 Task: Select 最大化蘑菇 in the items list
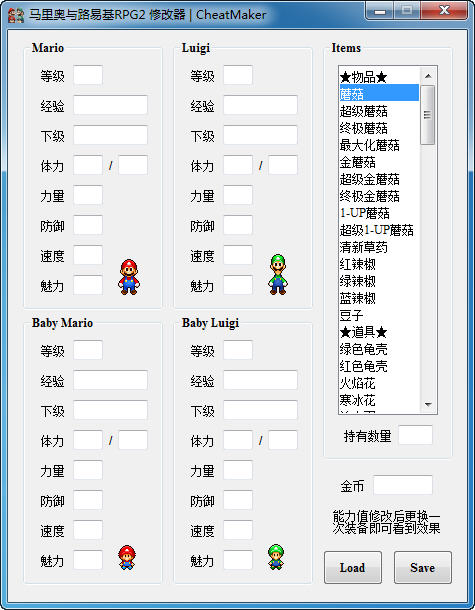[379, 145]
